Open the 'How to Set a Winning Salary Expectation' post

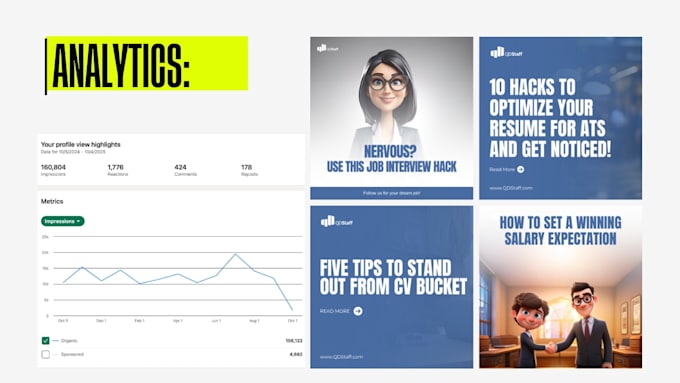[560, 287]
